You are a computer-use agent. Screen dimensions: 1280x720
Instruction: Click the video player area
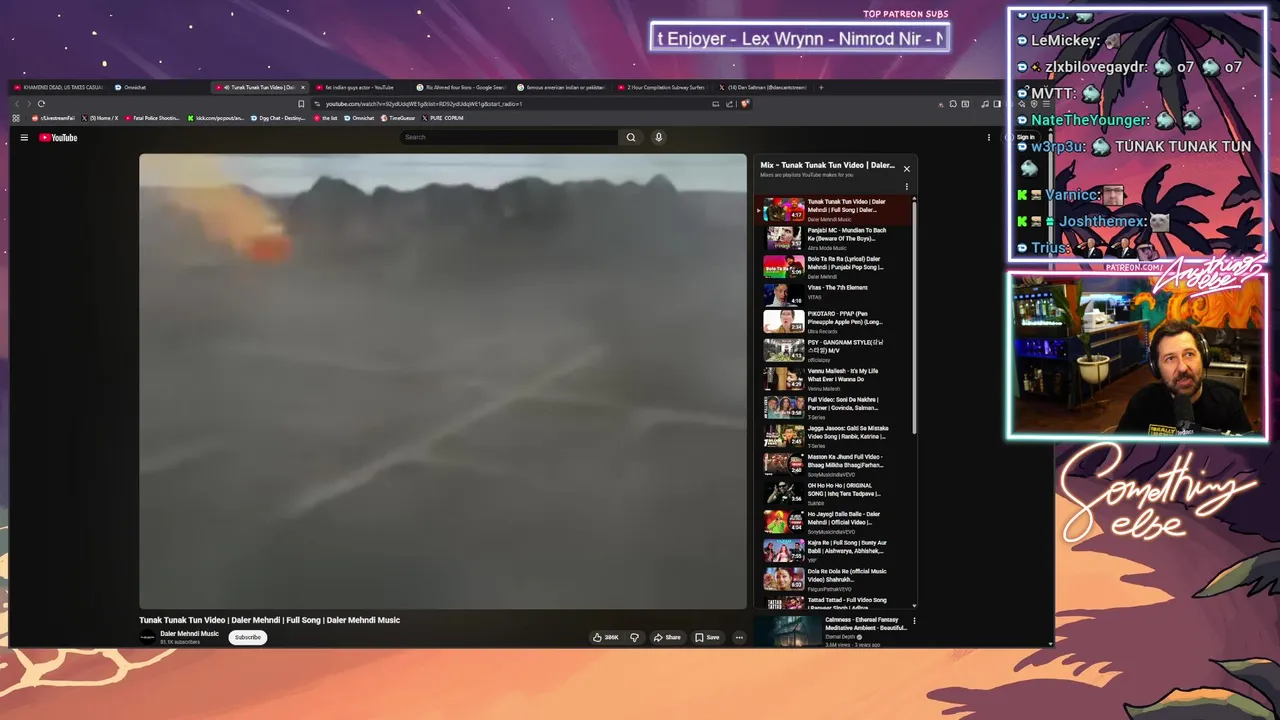[x=443, y=381]
